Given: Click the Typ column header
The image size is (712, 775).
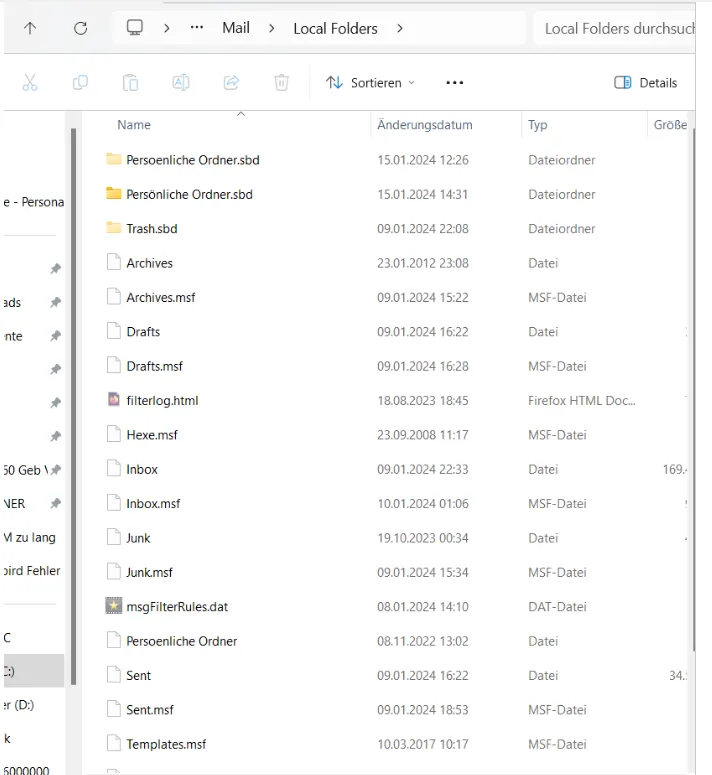Looking at the screenshot, I should [x=537, y=125].
